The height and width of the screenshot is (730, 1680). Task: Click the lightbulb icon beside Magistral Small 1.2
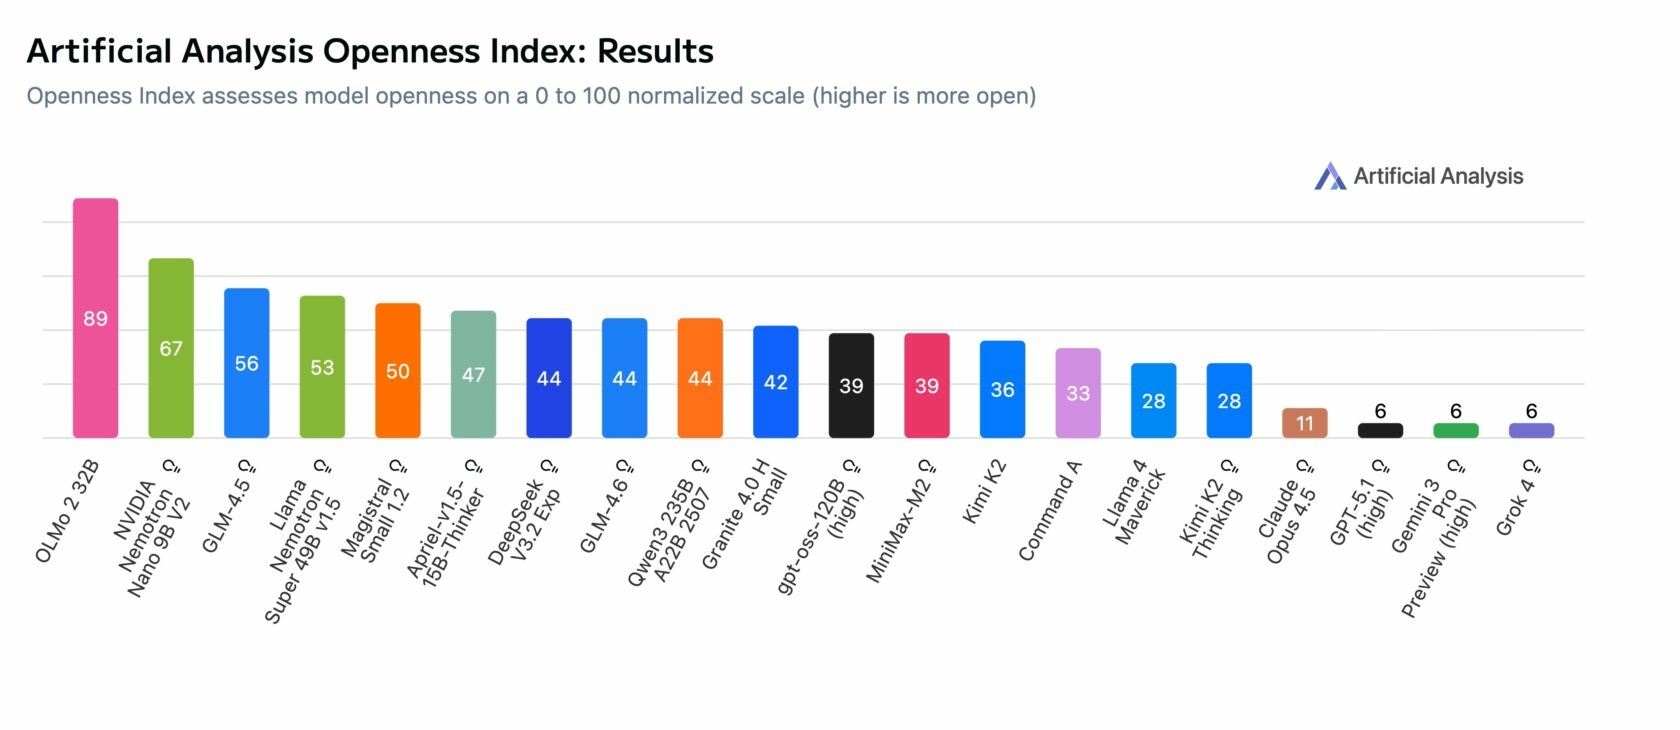coord(398,466)
